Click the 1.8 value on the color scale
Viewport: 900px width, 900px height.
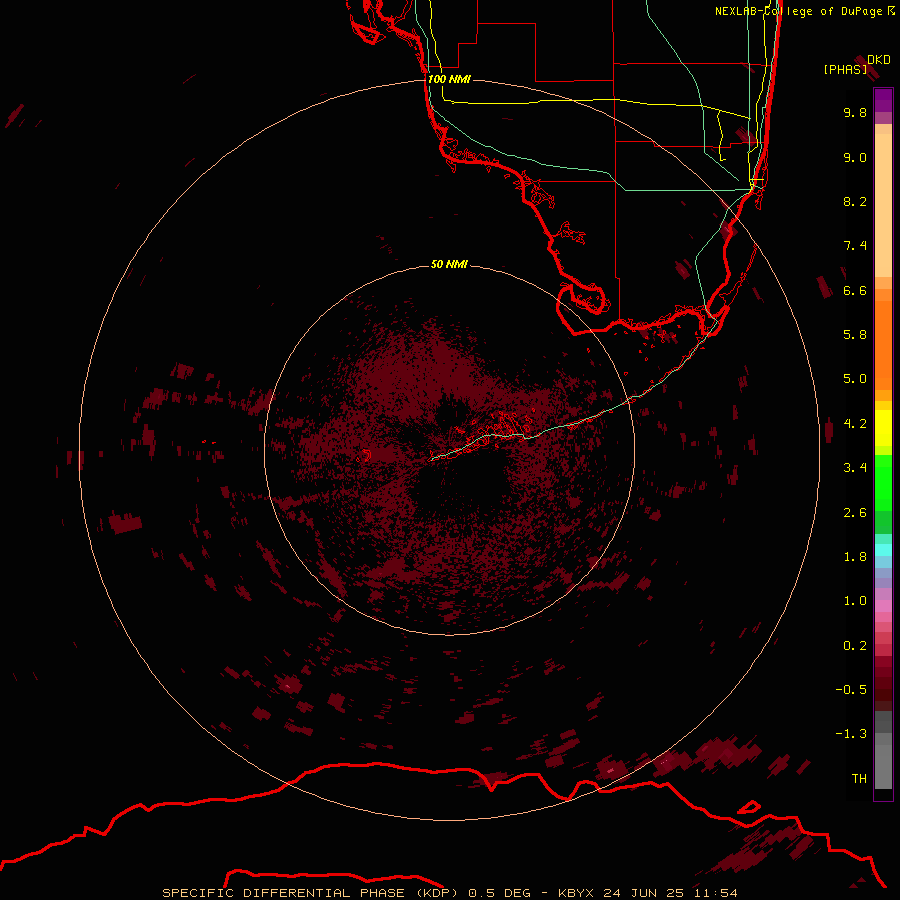pyautogui.click(x=855, y=557)
